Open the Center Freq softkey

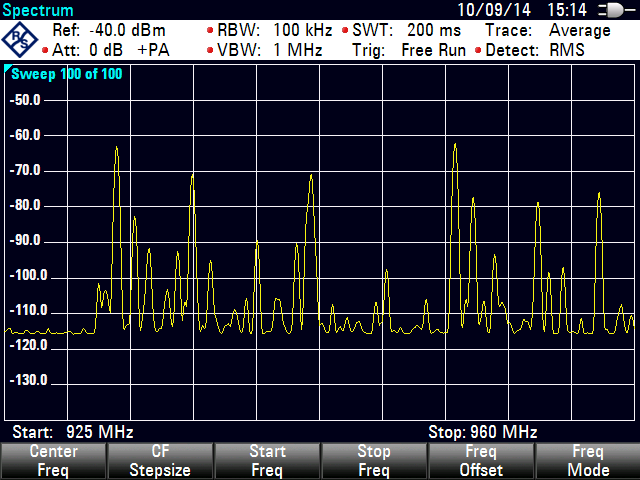tap(53, 461)
